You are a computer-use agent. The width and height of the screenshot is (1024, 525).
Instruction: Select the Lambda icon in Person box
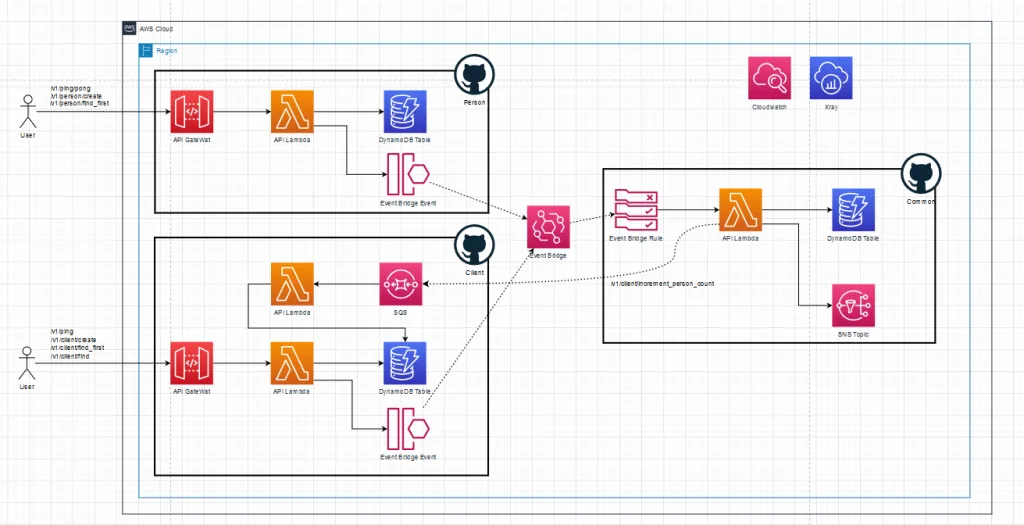click(292, 111)
